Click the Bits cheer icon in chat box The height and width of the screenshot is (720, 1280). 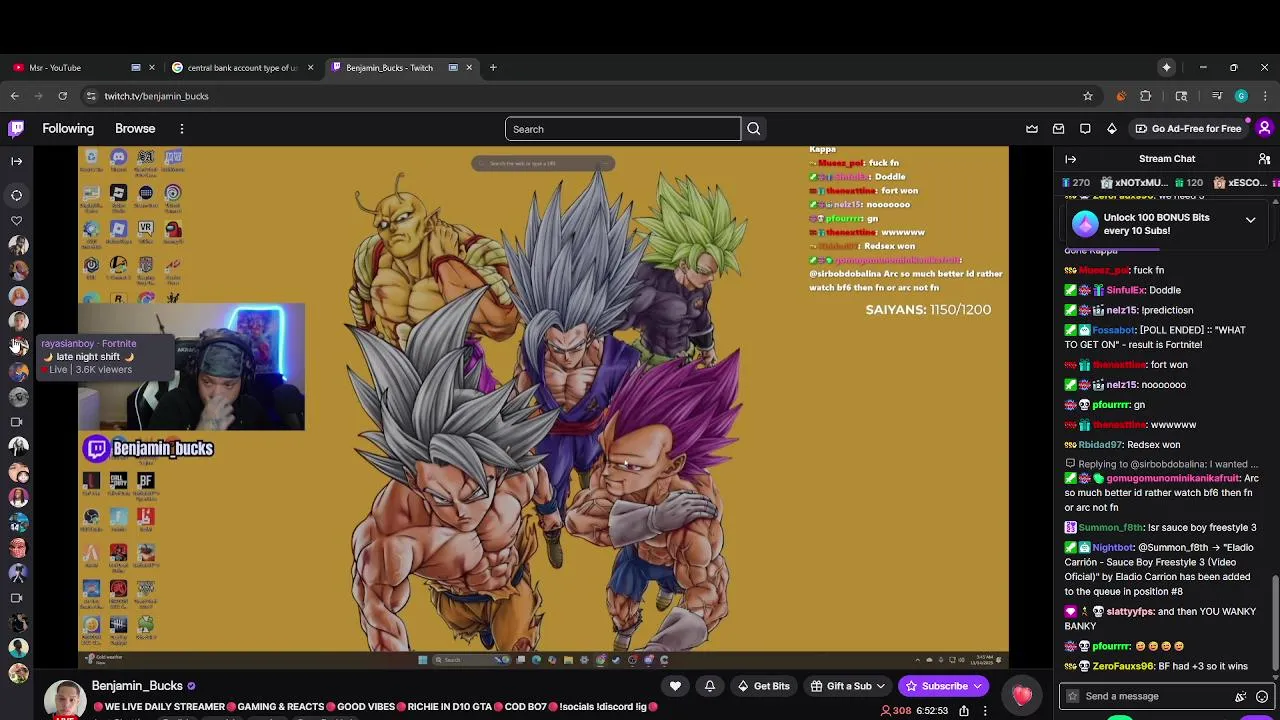coord(1241,696)
